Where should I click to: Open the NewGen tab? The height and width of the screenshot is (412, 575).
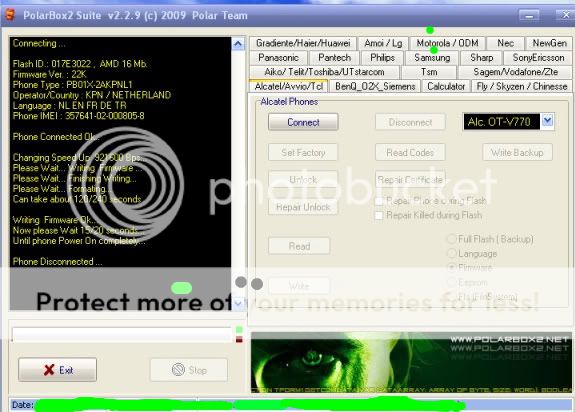coord(549,43)
